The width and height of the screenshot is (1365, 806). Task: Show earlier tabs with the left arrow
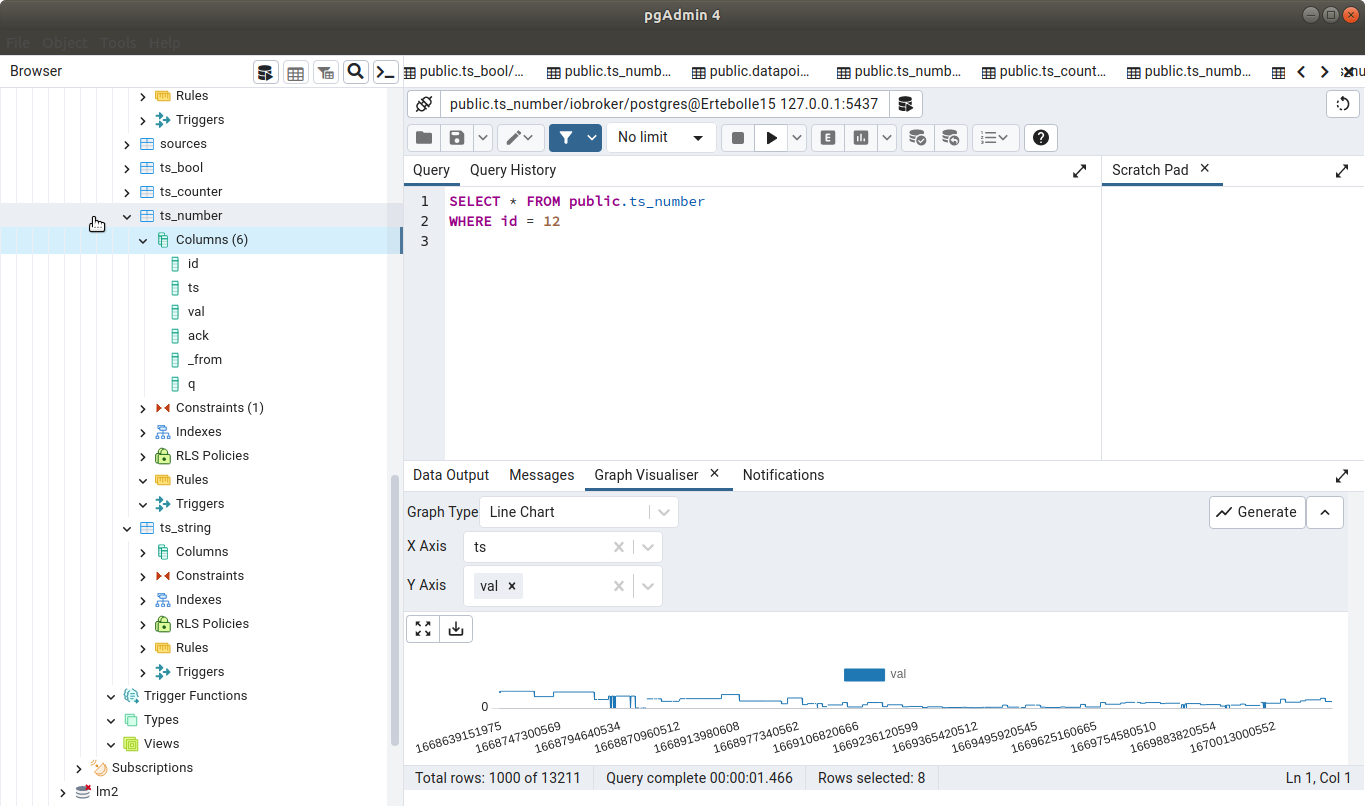click(1301, 72)
